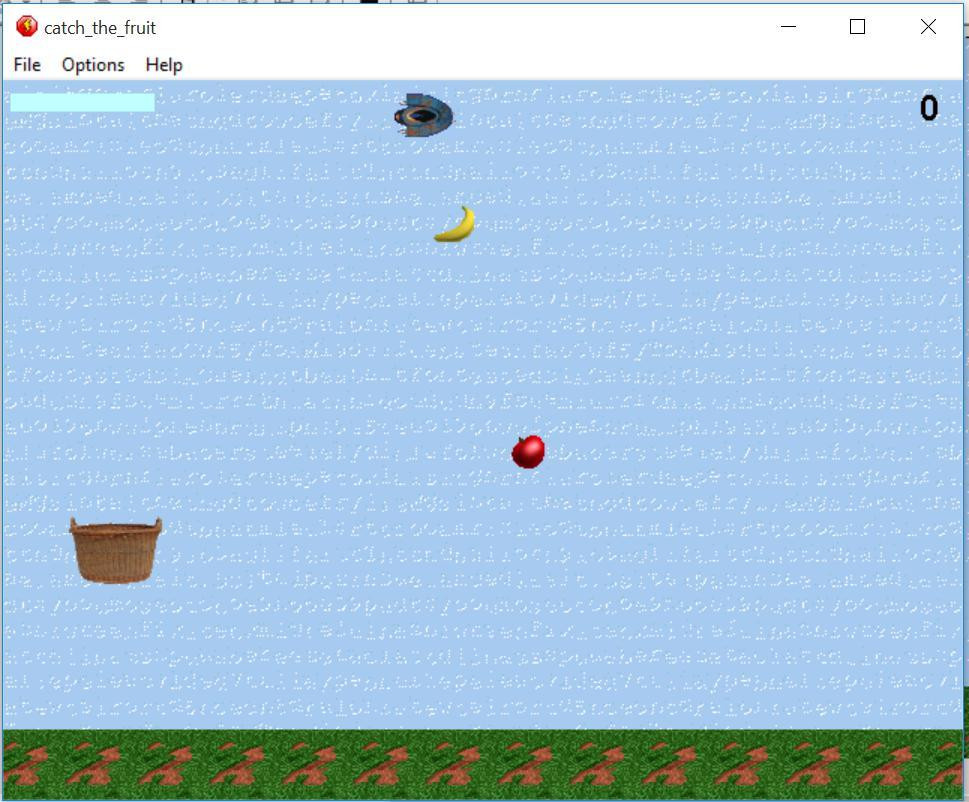Click the red app icon in title bar
The width and height of the screenshot is (969, 802).
(27, 27)
